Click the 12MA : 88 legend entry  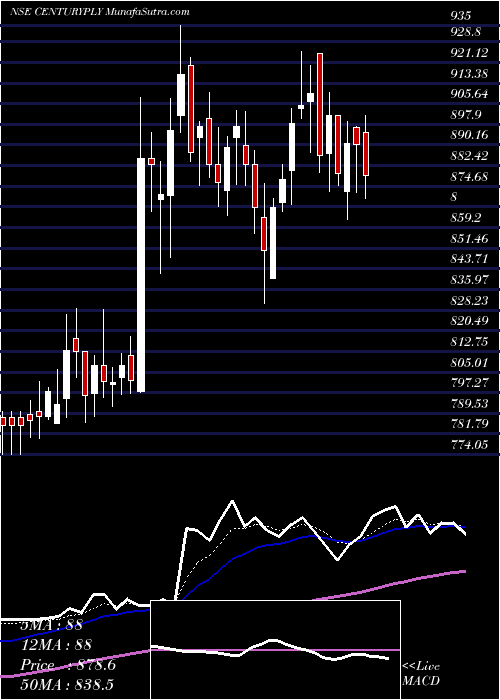tap(56, 645)
